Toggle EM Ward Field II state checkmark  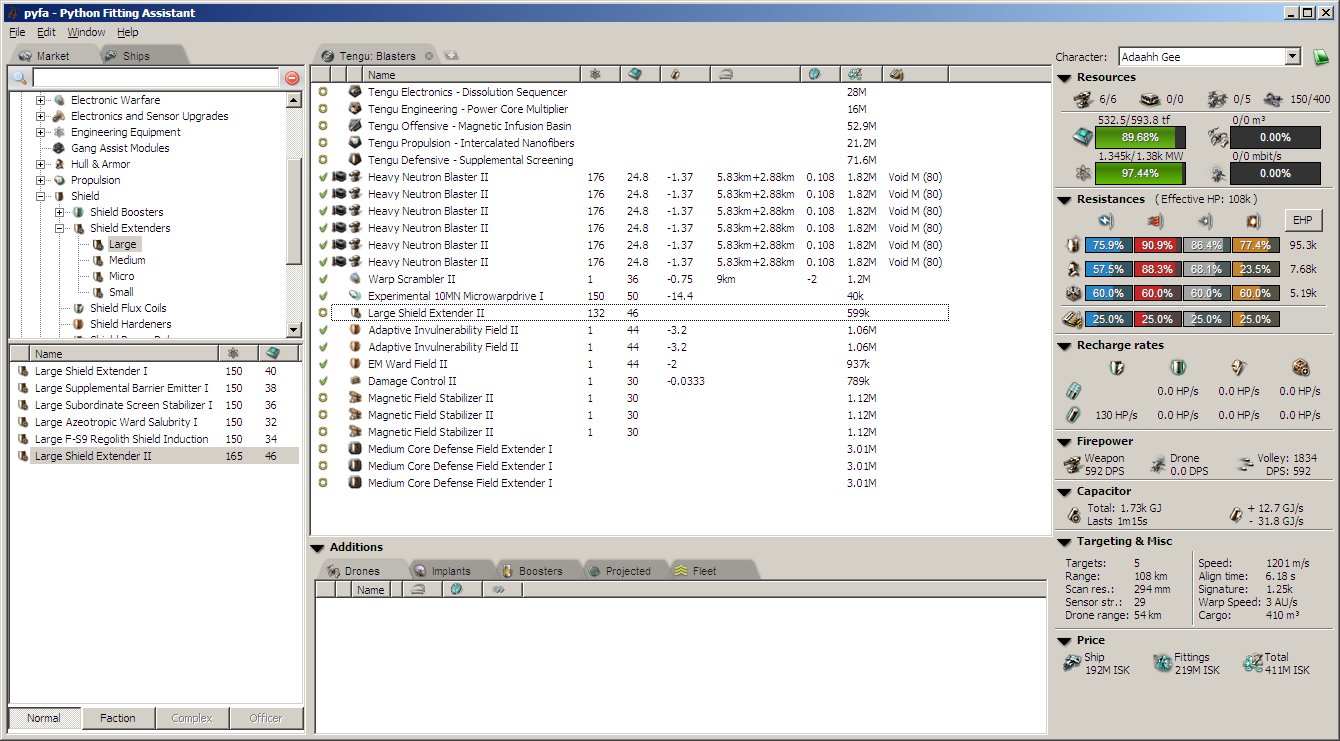[x=323, y=364]
